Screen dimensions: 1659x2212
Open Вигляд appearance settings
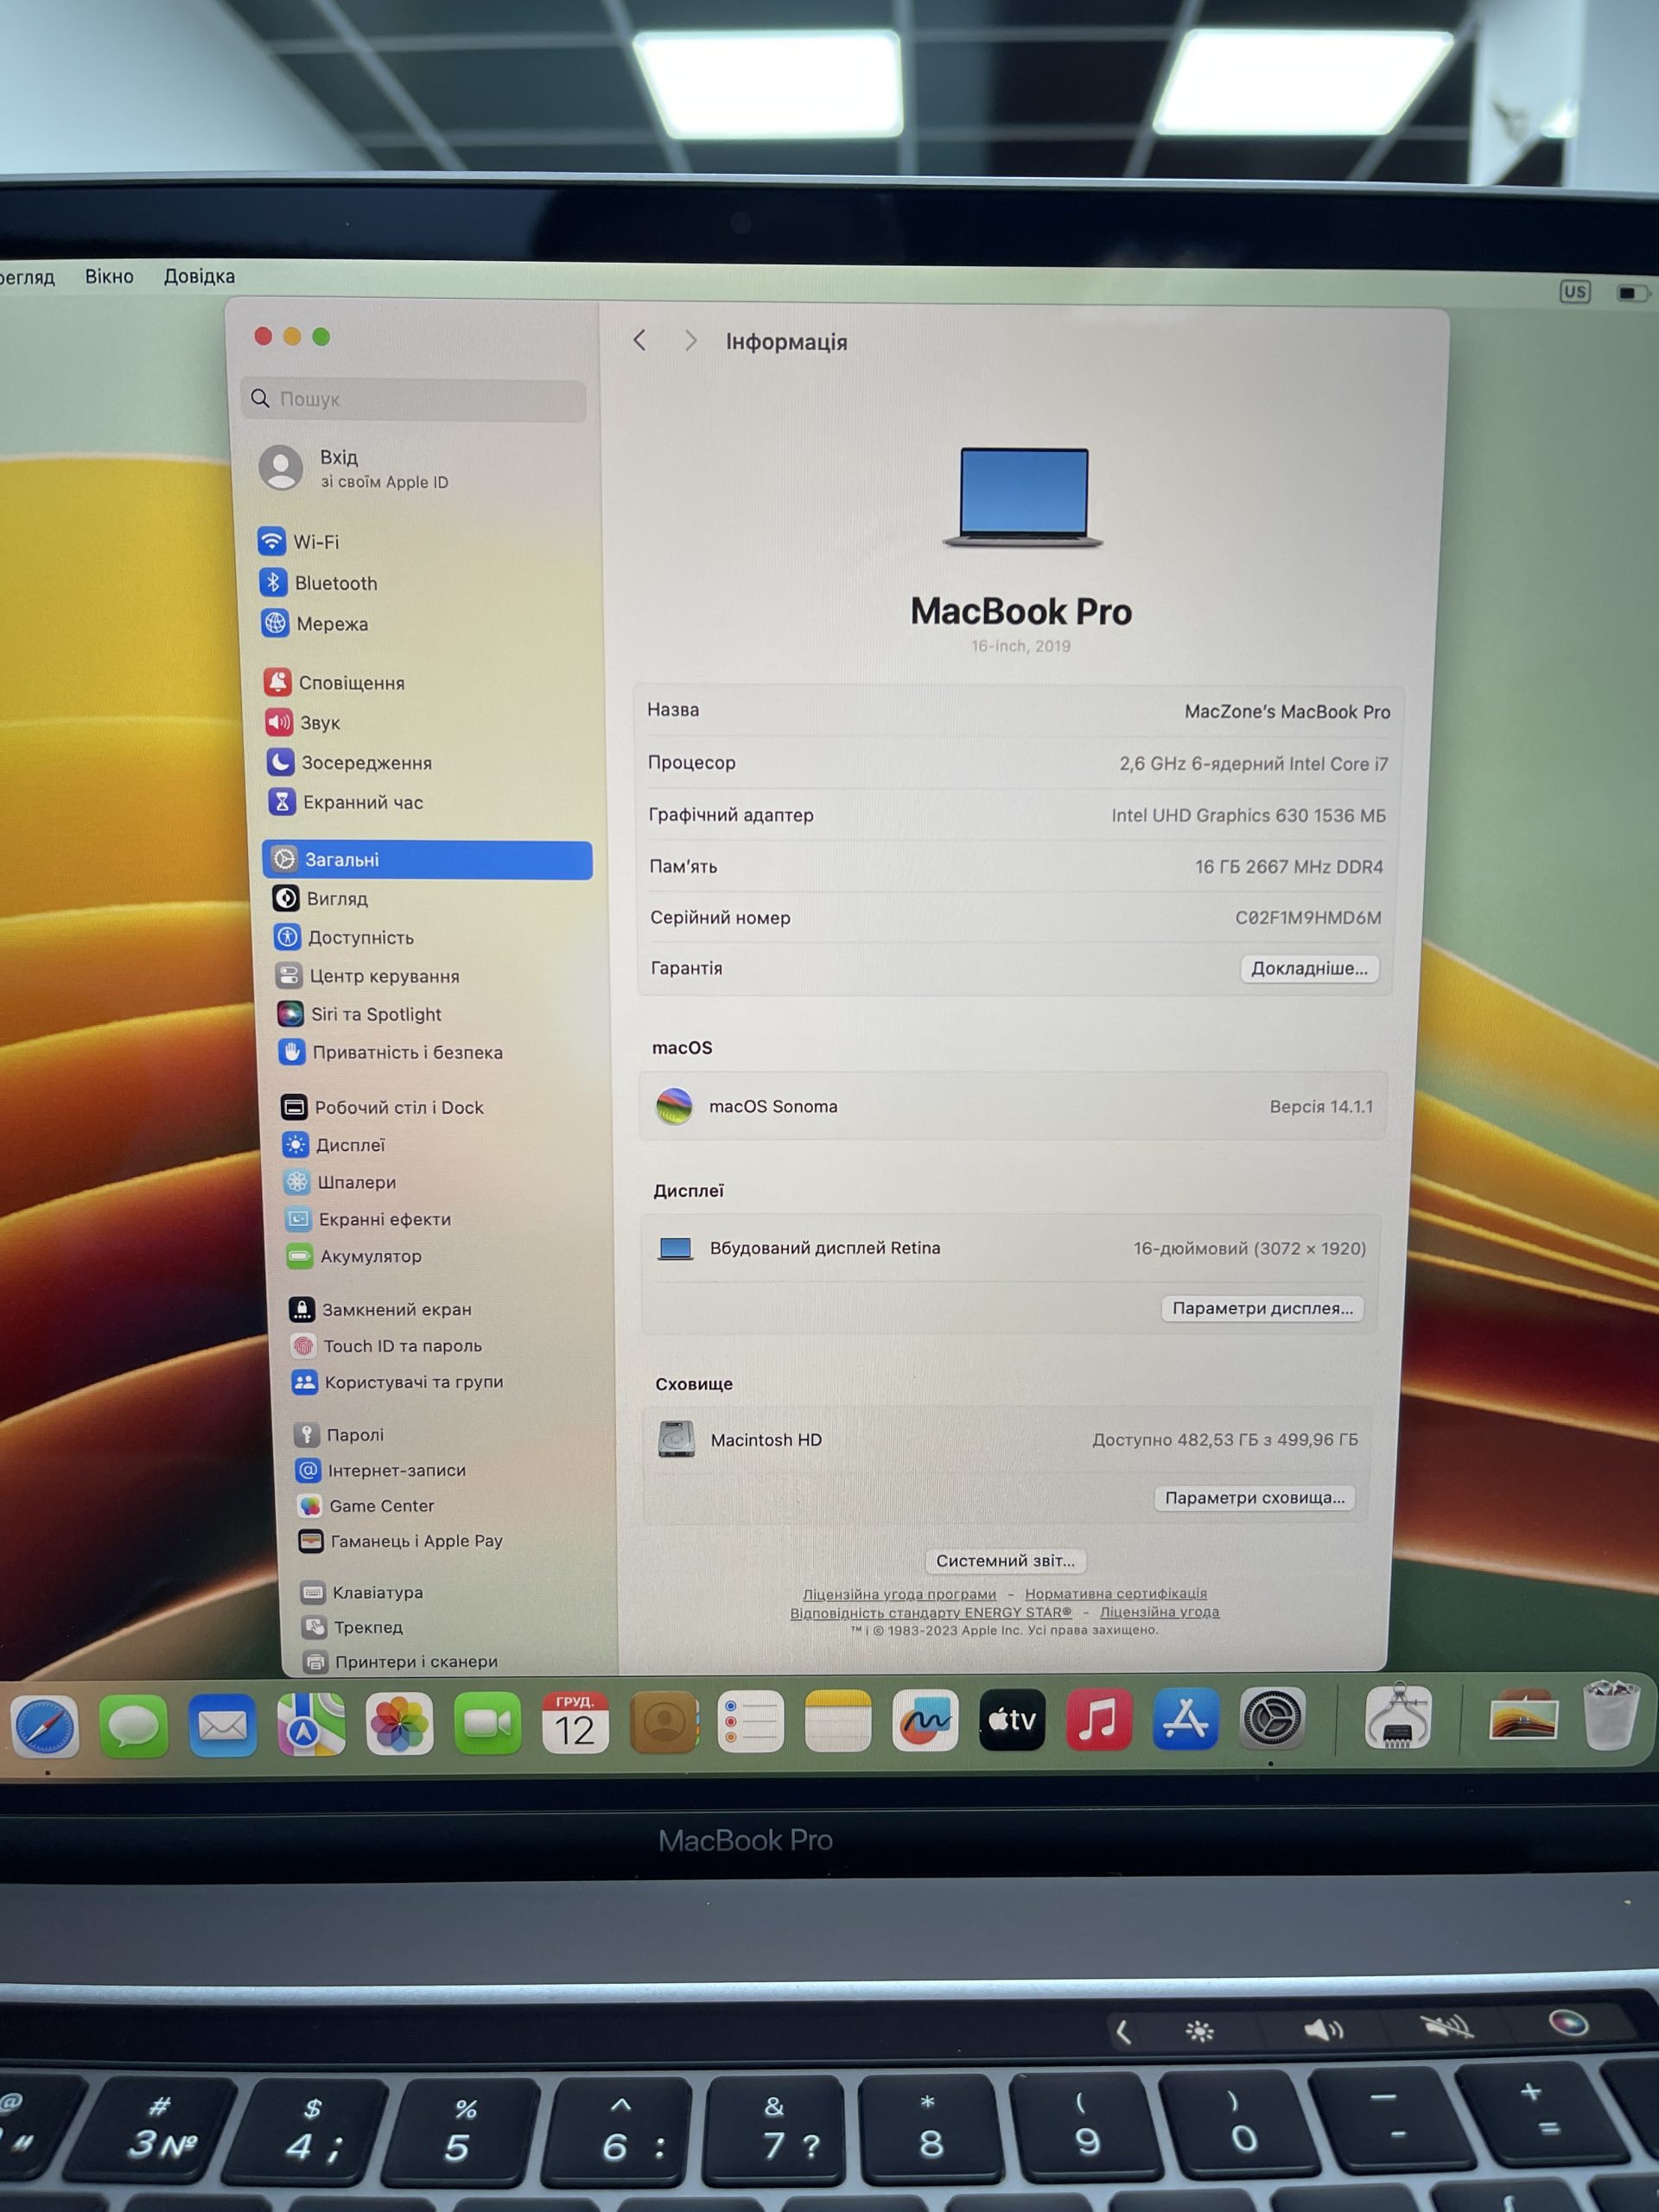click(321, 899)
